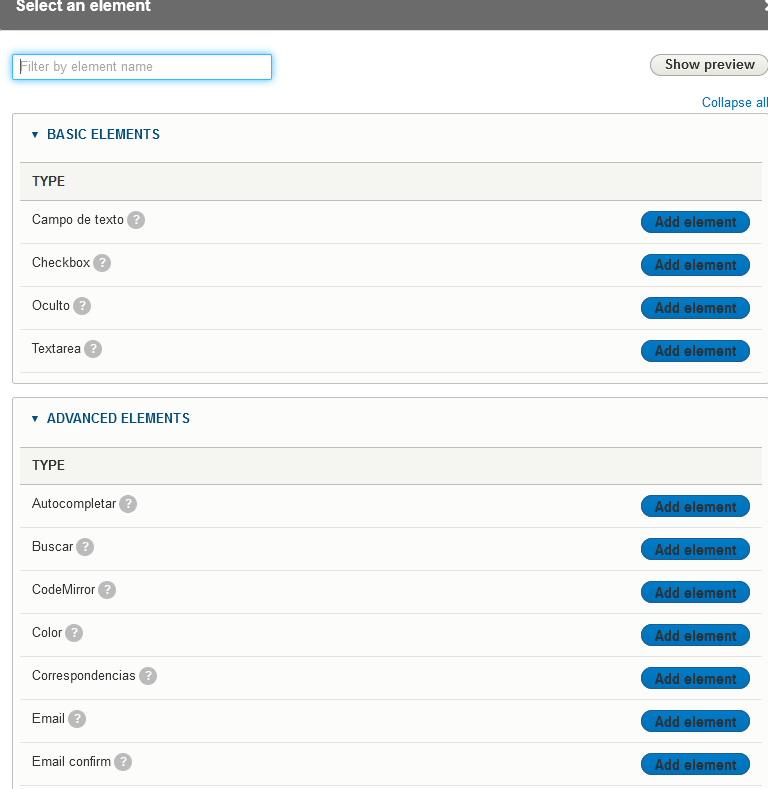Click the Email confirm label text
The width and height of the screenshot is (768, 789).
[x=71, y=761]
